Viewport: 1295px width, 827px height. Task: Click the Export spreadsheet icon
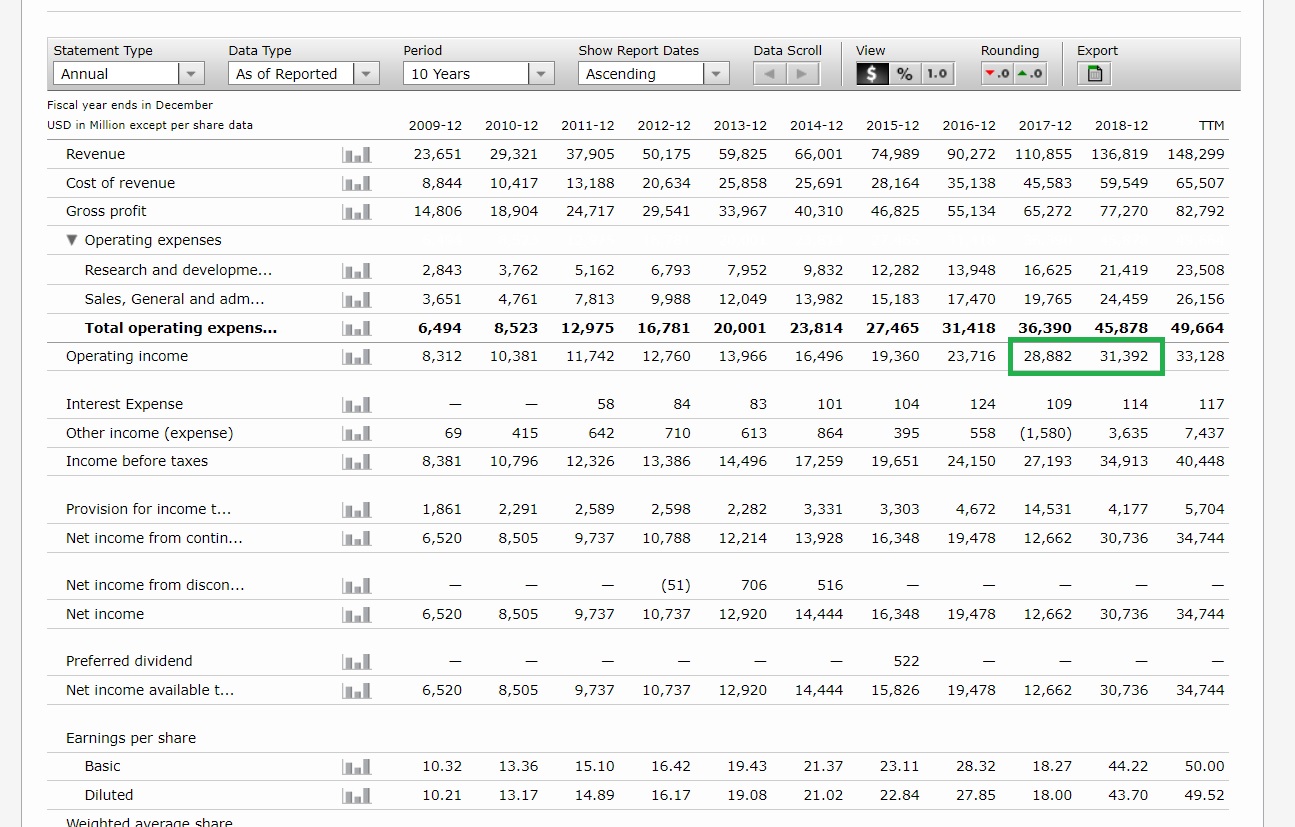point(1094,73)
